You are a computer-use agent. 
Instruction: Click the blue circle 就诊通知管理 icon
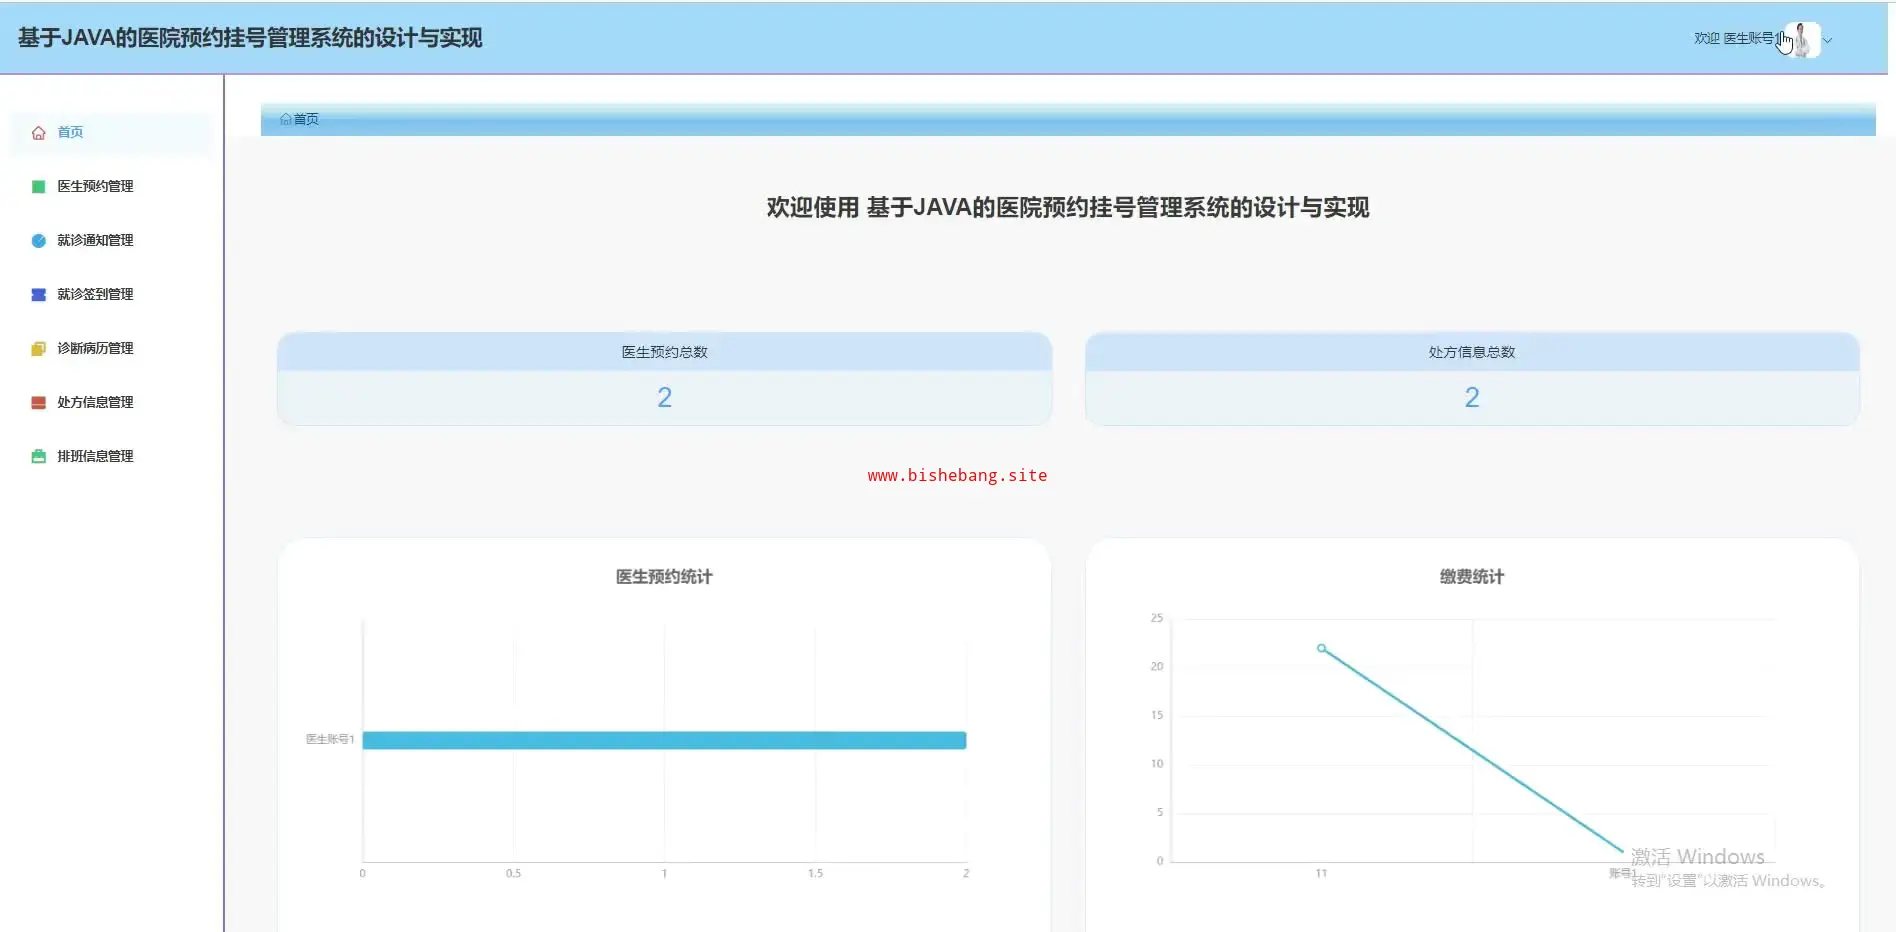(x=39, y=241)
